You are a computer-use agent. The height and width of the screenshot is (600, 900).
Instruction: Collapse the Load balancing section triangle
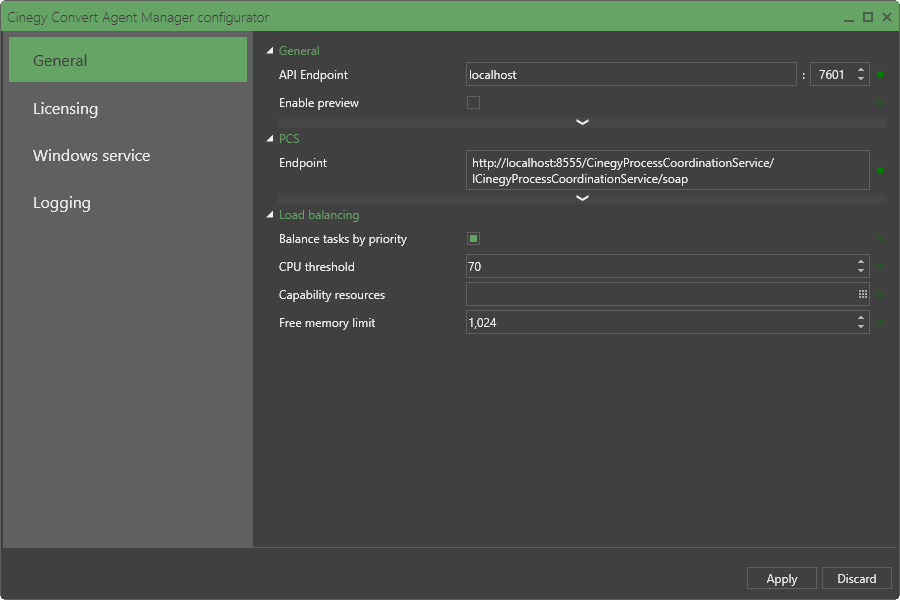(x=270, y=215)
